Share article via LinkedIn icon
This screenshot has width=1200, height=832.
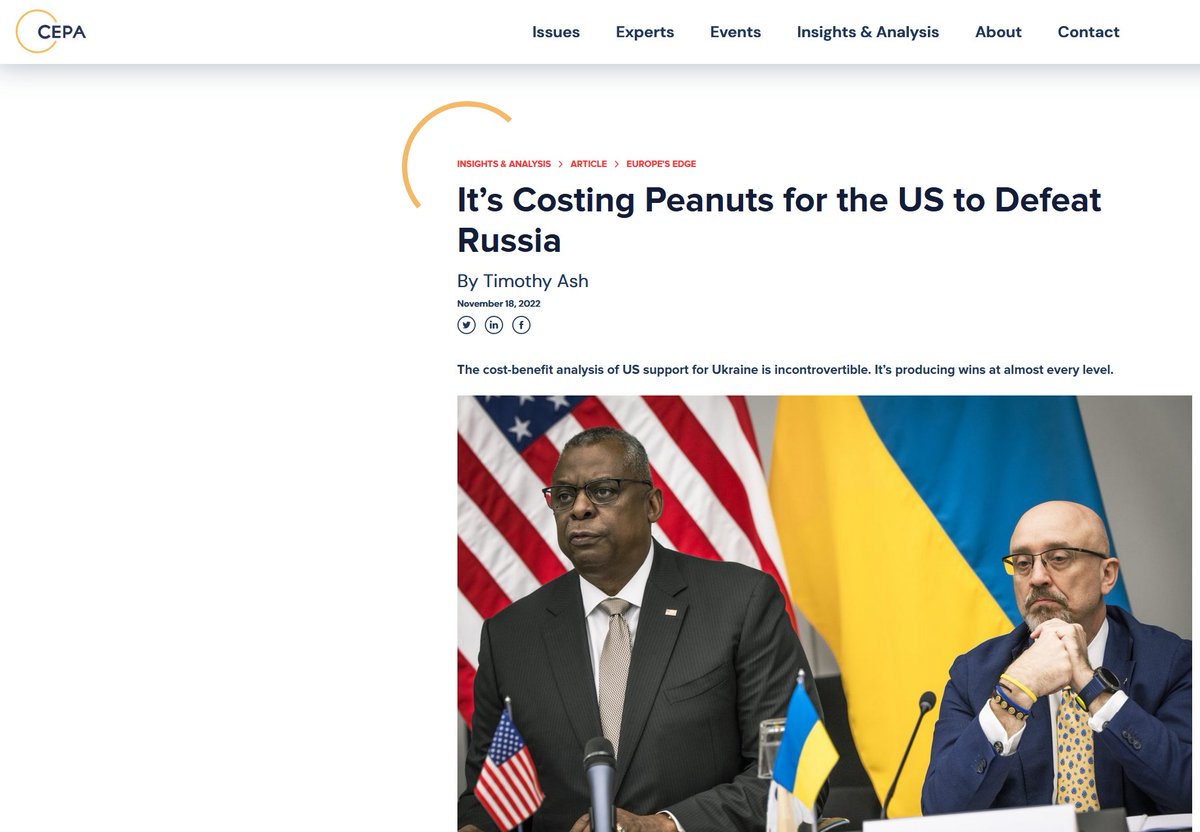click(x=494, y=325)
